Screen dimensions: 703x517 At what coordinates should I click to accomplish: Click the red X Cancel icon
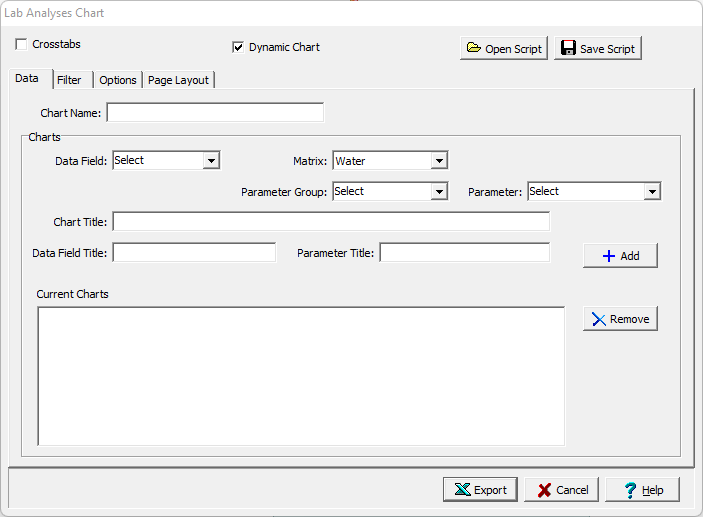(x=544, y=490)
